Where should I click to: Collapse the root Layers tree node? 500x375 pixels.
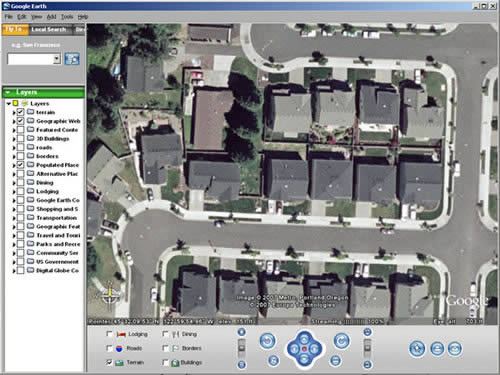point(9,104)
